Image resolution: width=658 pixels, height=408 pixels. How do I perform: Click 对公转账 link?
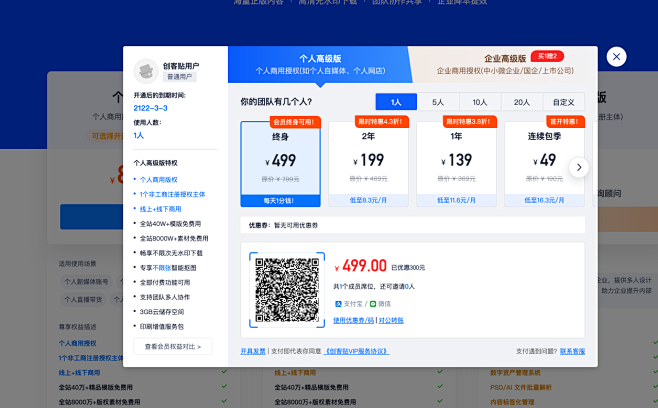(x=391, y=320)
